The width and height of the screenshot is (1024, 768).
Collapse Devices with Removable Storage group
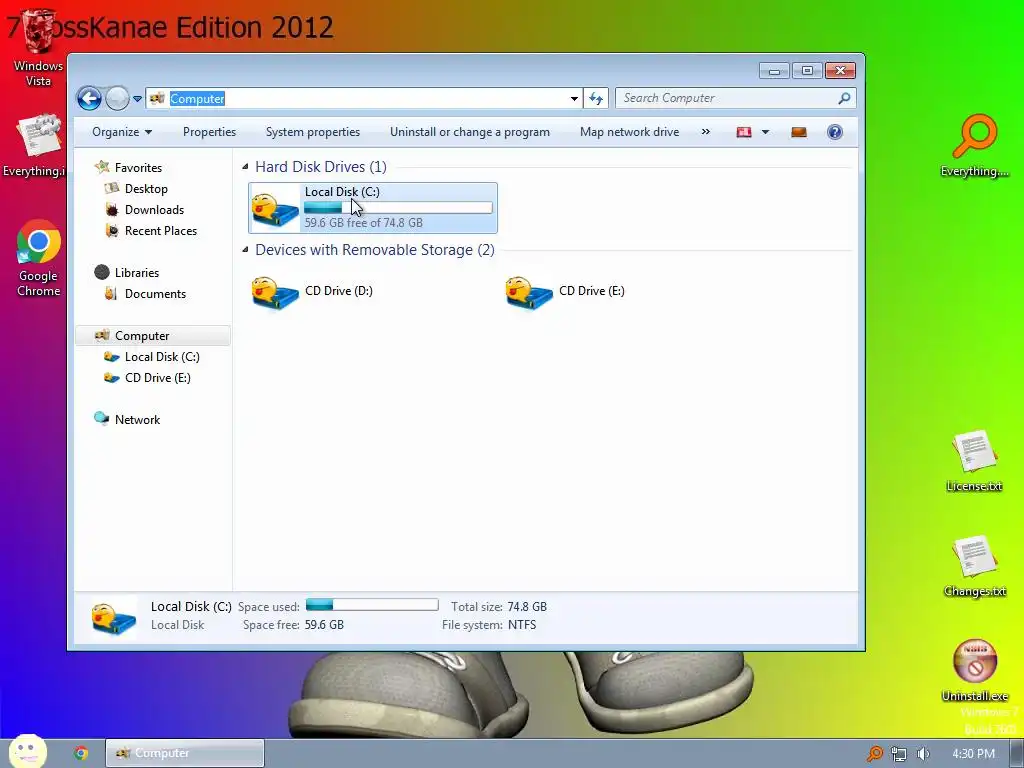[x=245, y=249]
